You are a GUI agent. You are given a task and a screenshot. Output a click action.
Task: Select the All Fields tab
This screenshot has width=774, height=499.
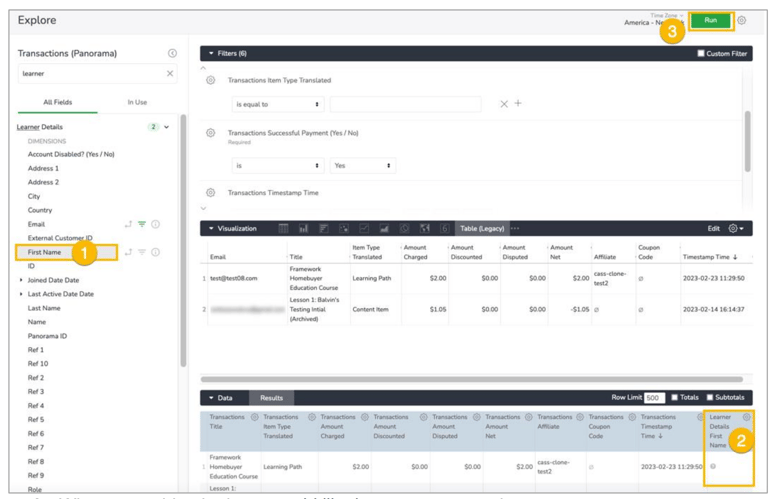click(x=57, y=102)
